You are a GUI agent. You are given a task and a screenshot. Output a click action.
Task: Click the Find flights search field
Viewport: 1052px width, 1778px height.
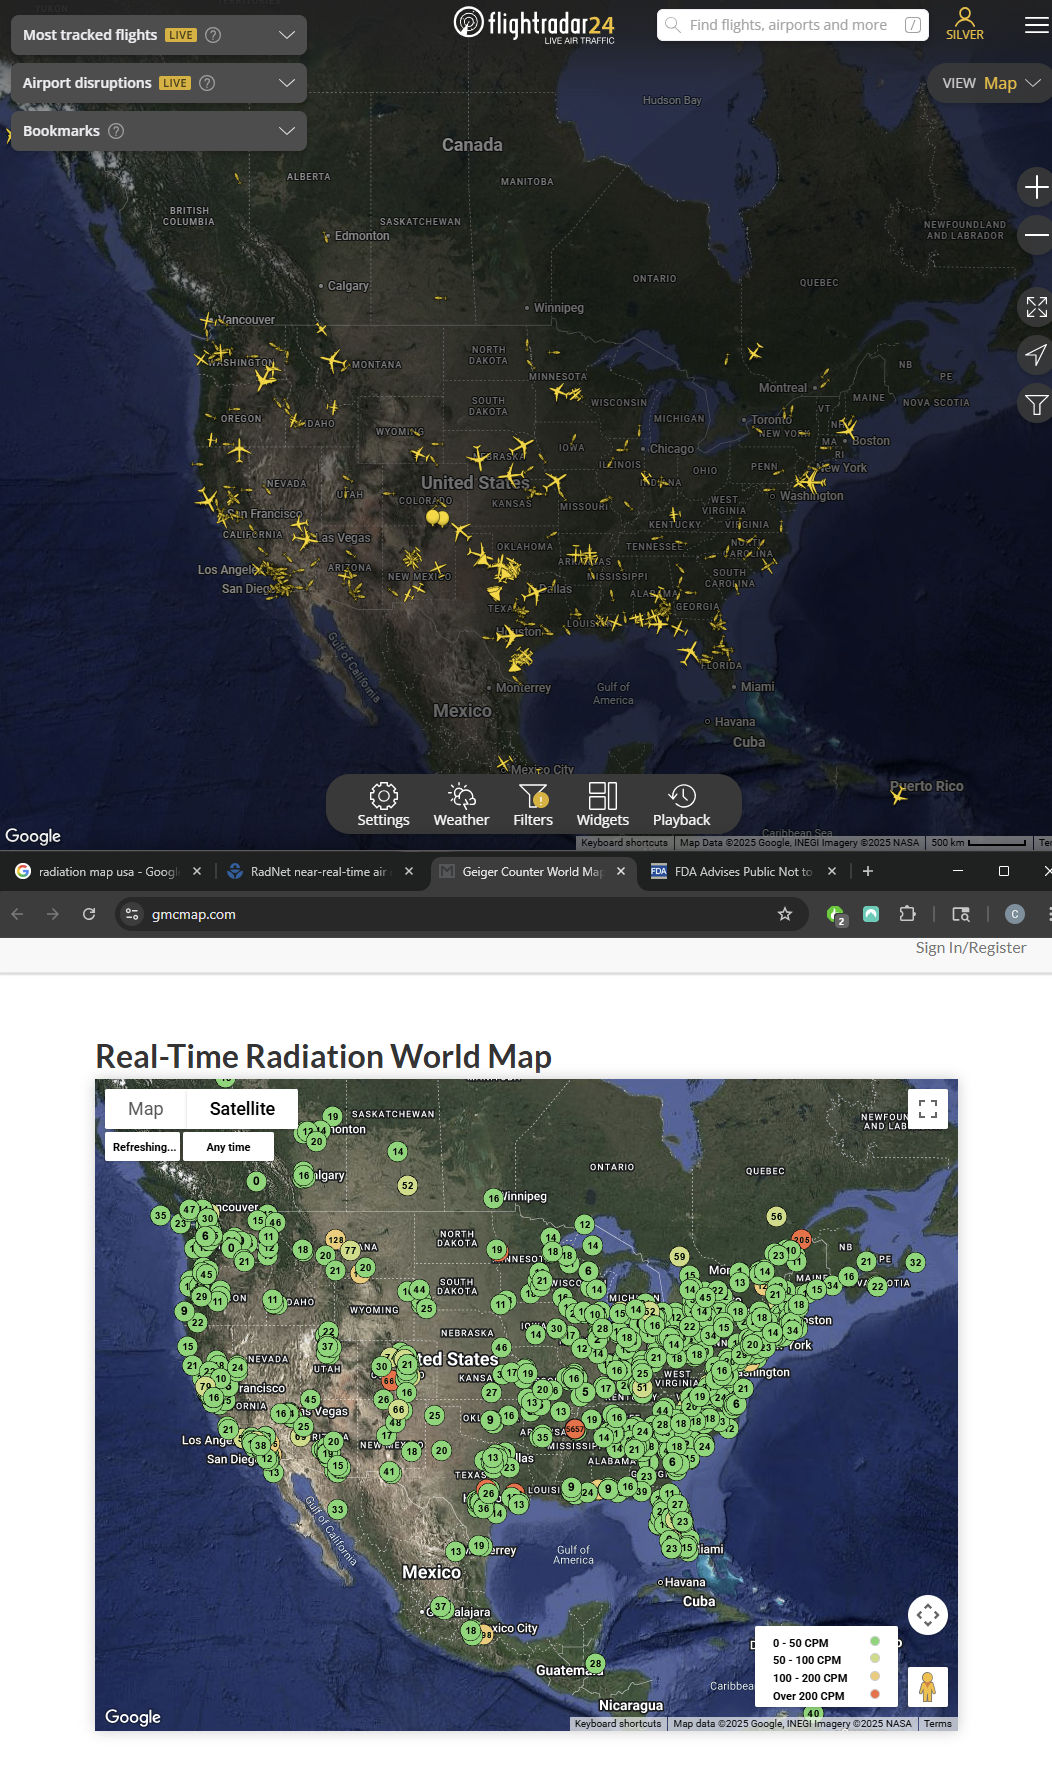pyautogui.click(x=788, y=25)
